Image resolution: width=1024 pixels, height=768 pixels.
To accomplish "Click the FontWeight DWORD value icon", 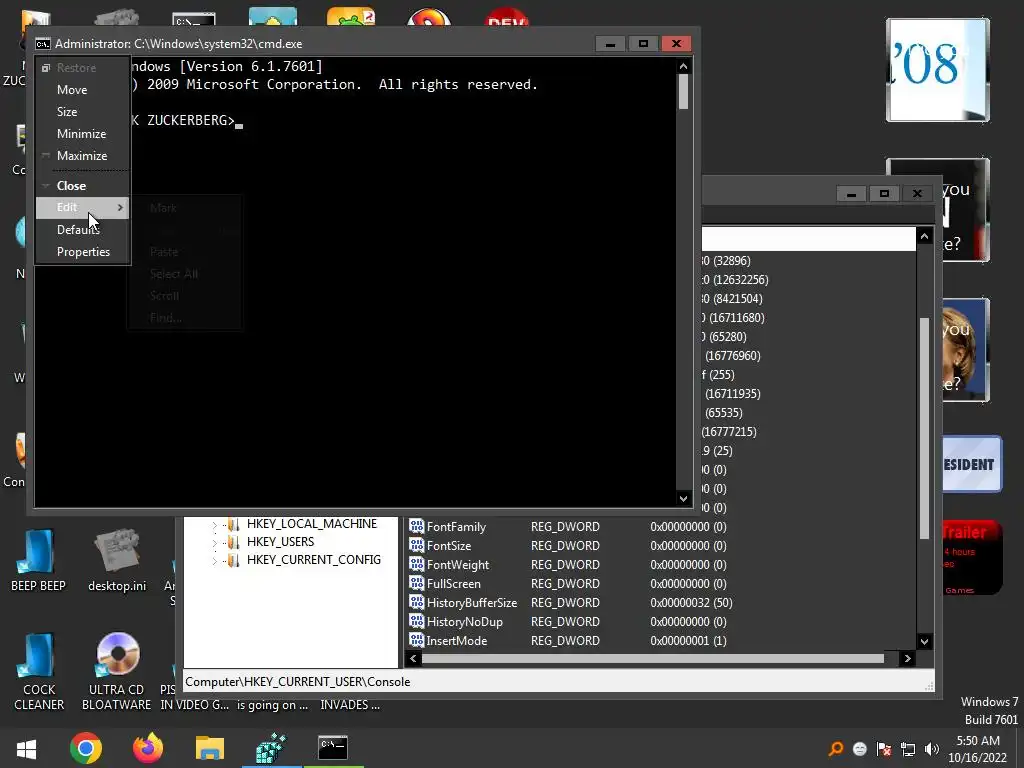I will pyautogui.click(x=417, y=564).
